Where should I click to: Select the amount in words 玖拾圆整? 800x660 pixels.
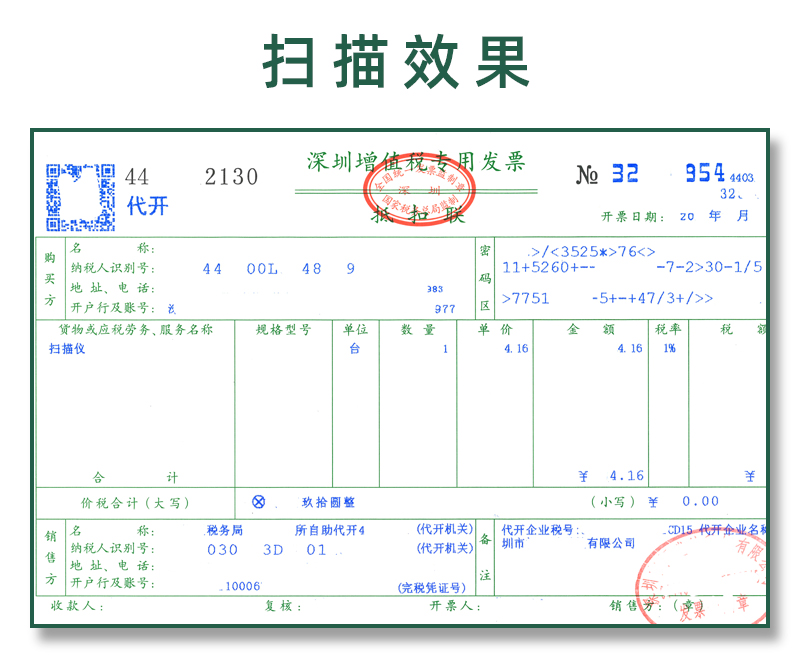(x=328, y=502)
